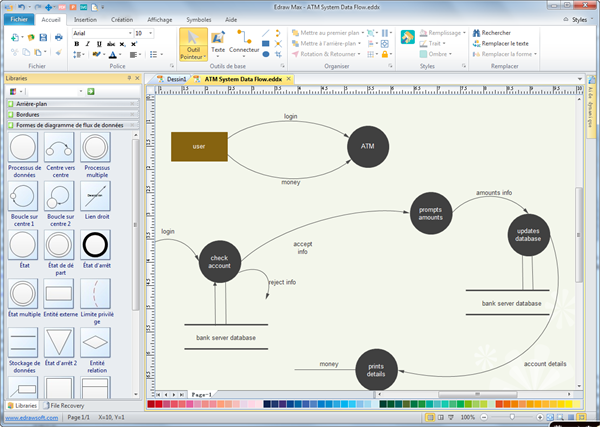The image size is (600, 427).
Task: Pick 'Stockage de données' shape
Action: (24, 341)
